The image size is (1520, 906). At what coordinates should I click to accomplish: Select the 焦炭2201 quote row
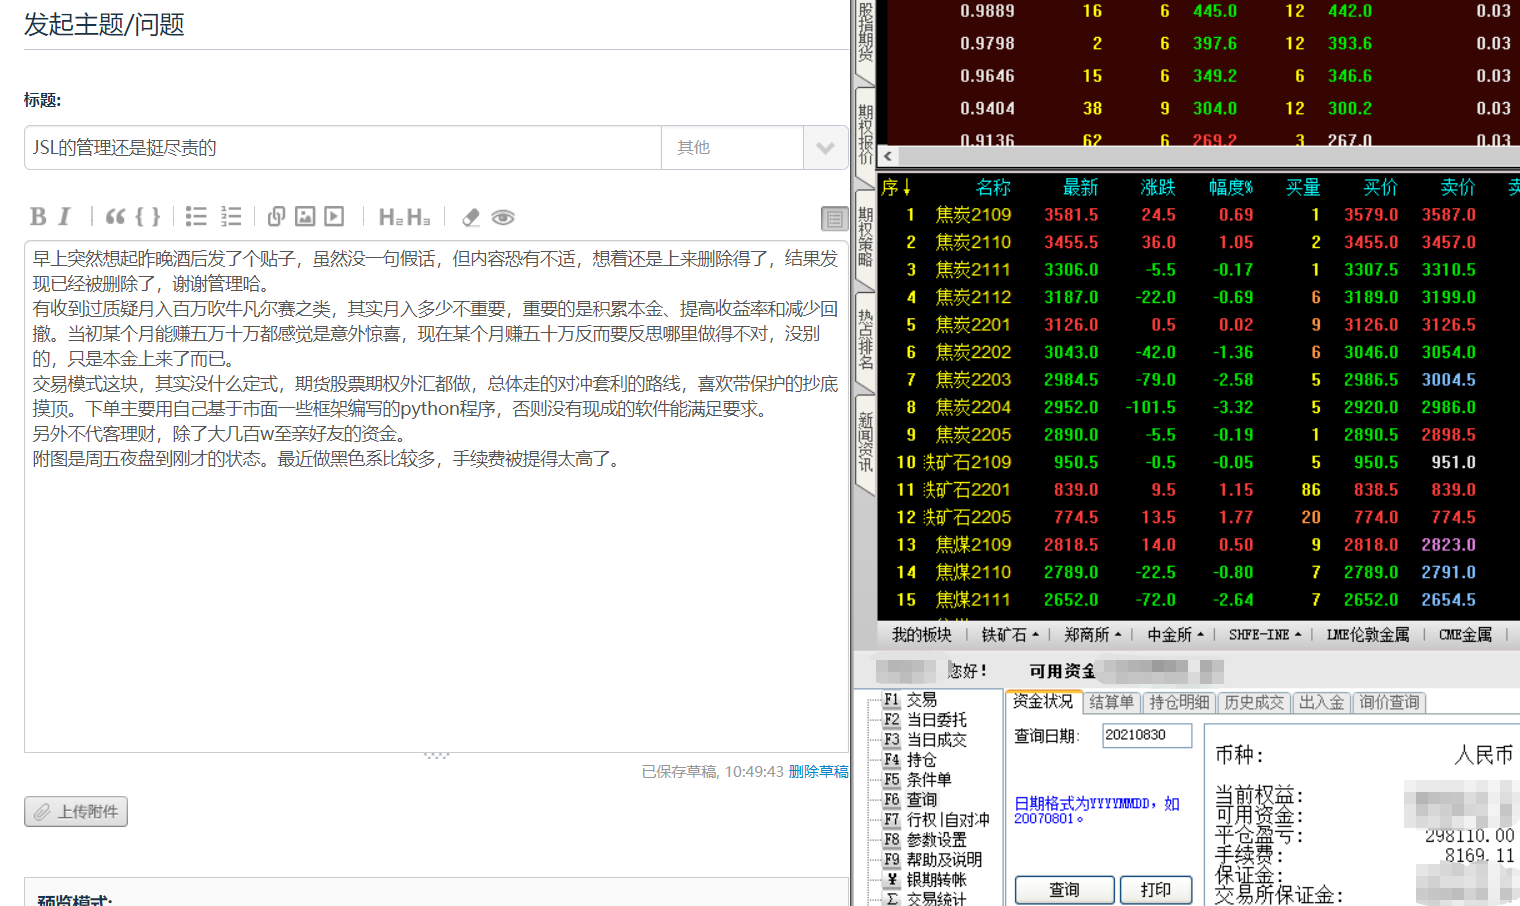click(x=1198, y=325)
